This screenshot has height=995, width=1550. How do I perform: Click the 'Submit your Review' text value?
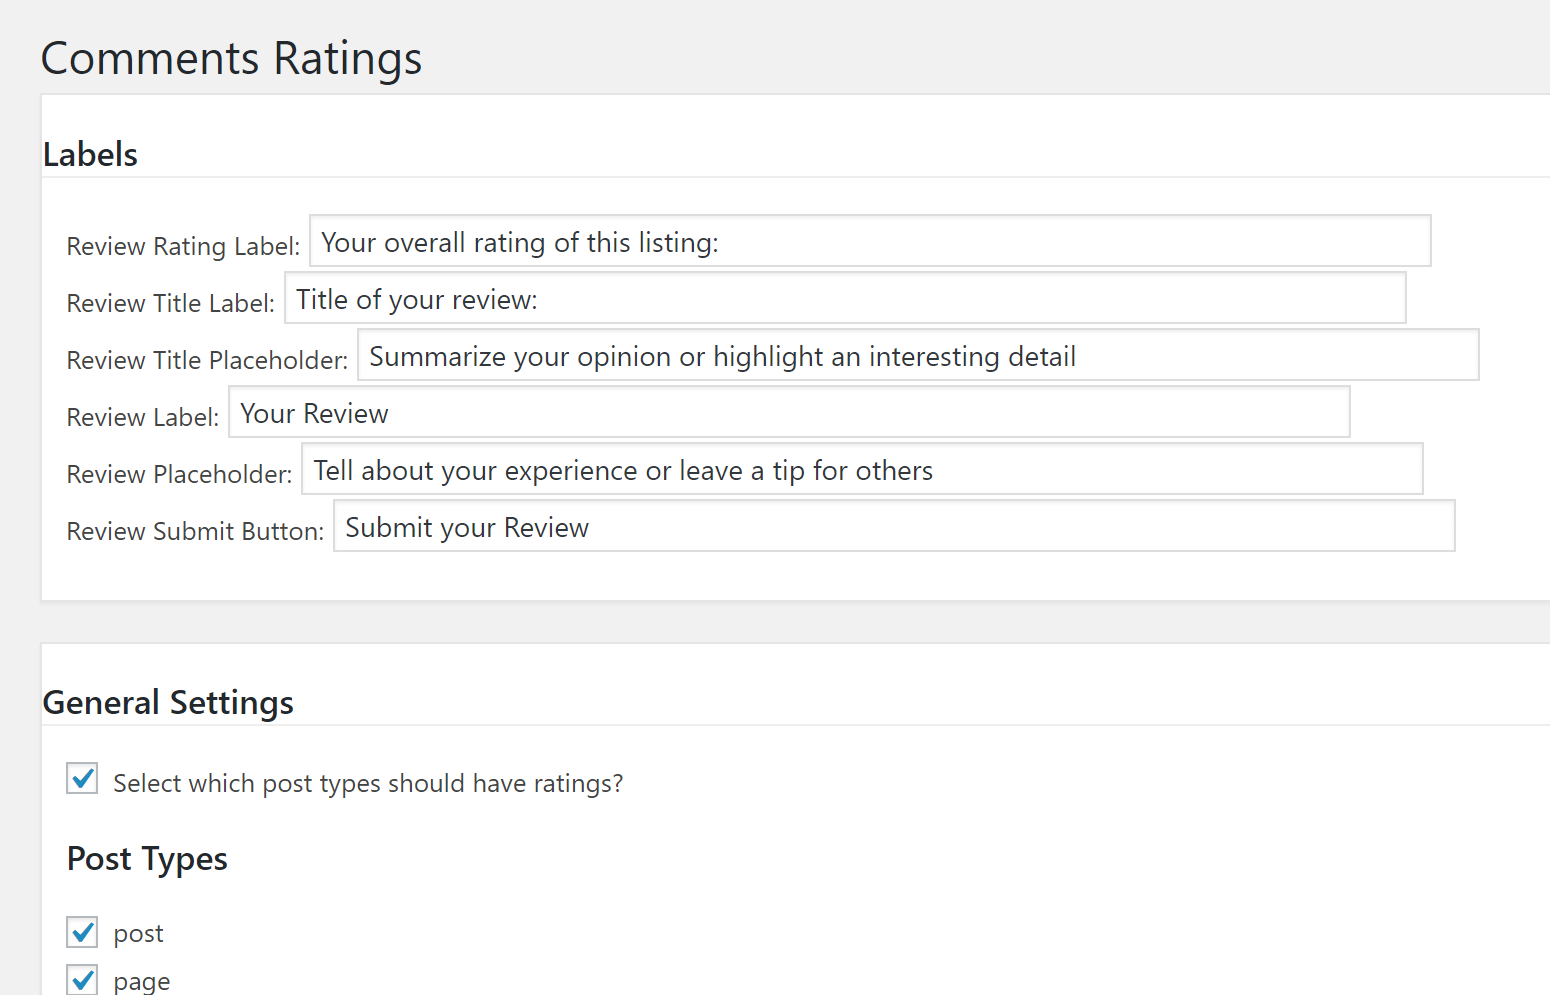click(x=466, y=527)
